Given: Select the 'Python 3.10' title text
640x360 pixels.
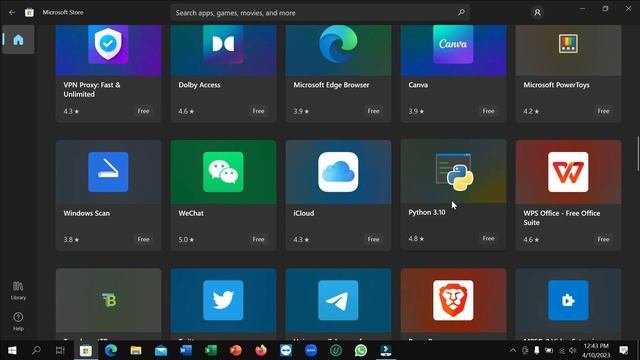Looking at the screenshot, I should coord(427,212).
